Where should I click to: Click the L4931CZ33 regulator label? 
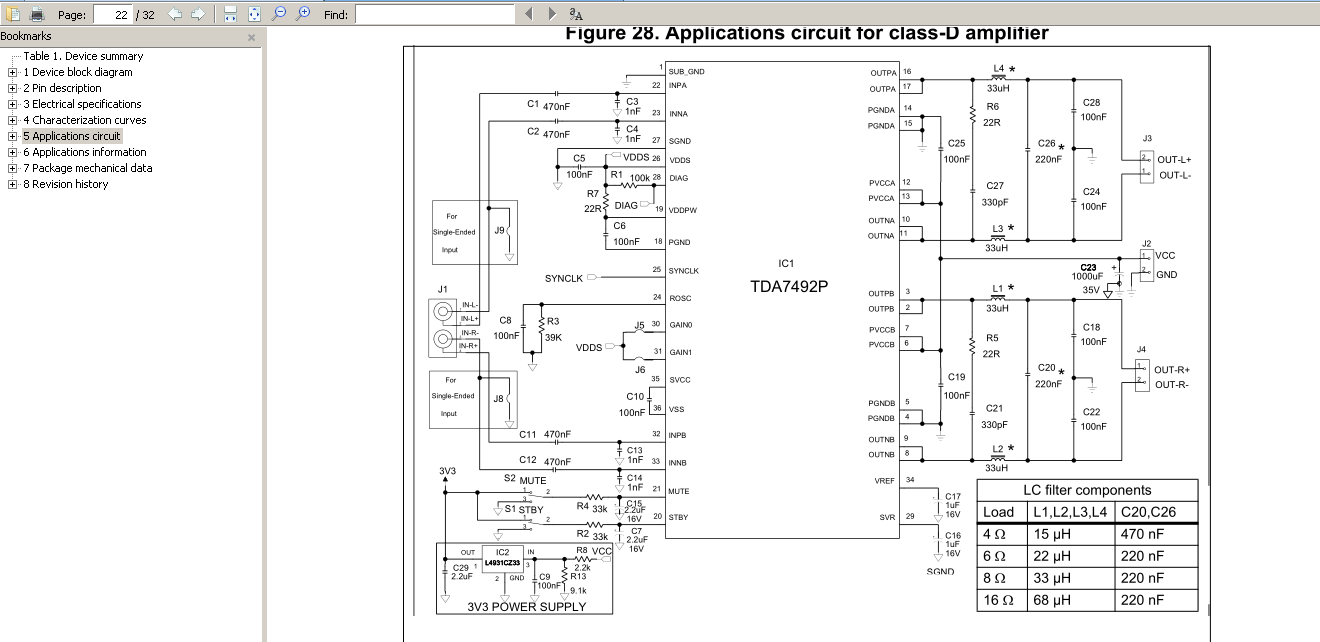[504, 564]
